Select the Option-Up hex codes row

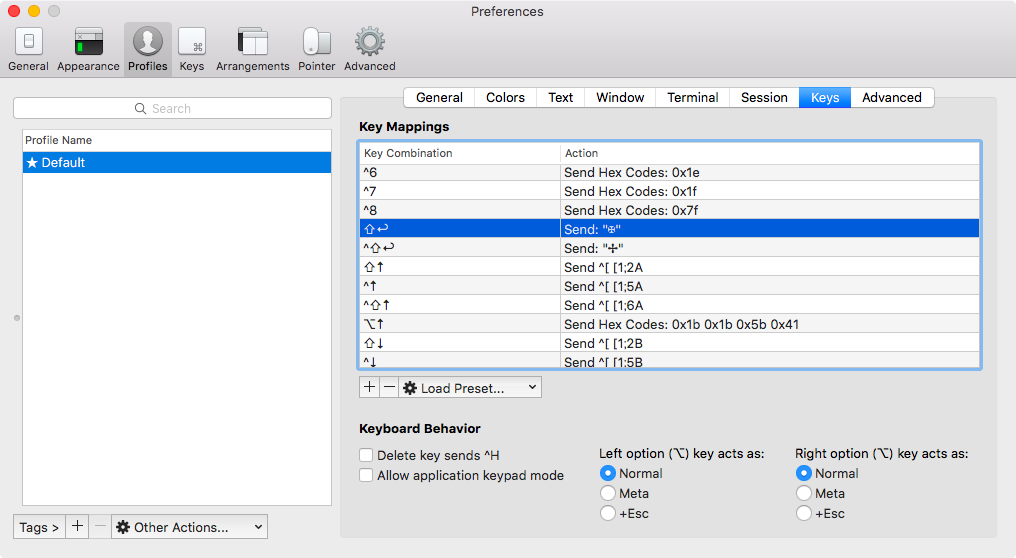coord(669,324)
